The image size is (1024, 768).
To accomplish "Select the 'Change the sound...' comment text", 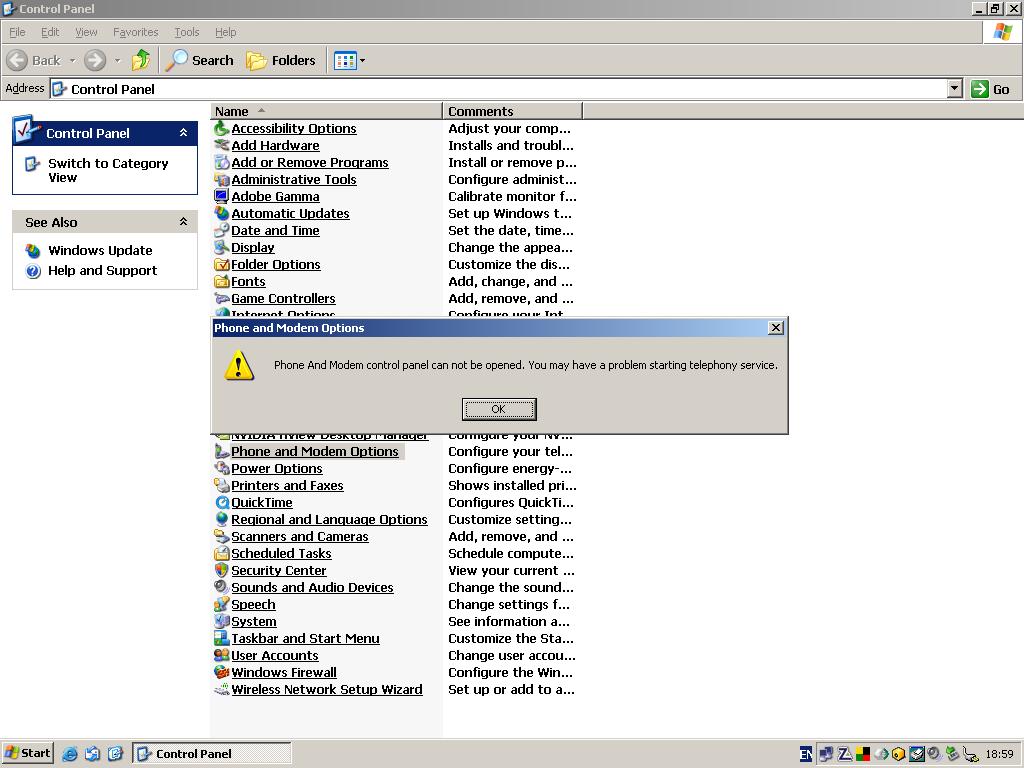I will point(511,587).
